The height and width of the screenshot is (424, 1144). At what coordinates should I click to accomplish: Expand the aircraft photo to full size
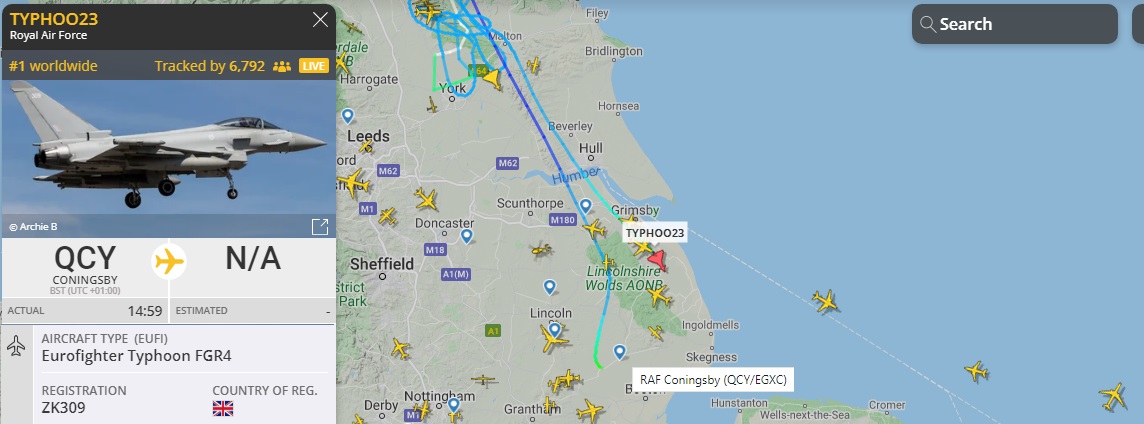[x=320, y=227]
